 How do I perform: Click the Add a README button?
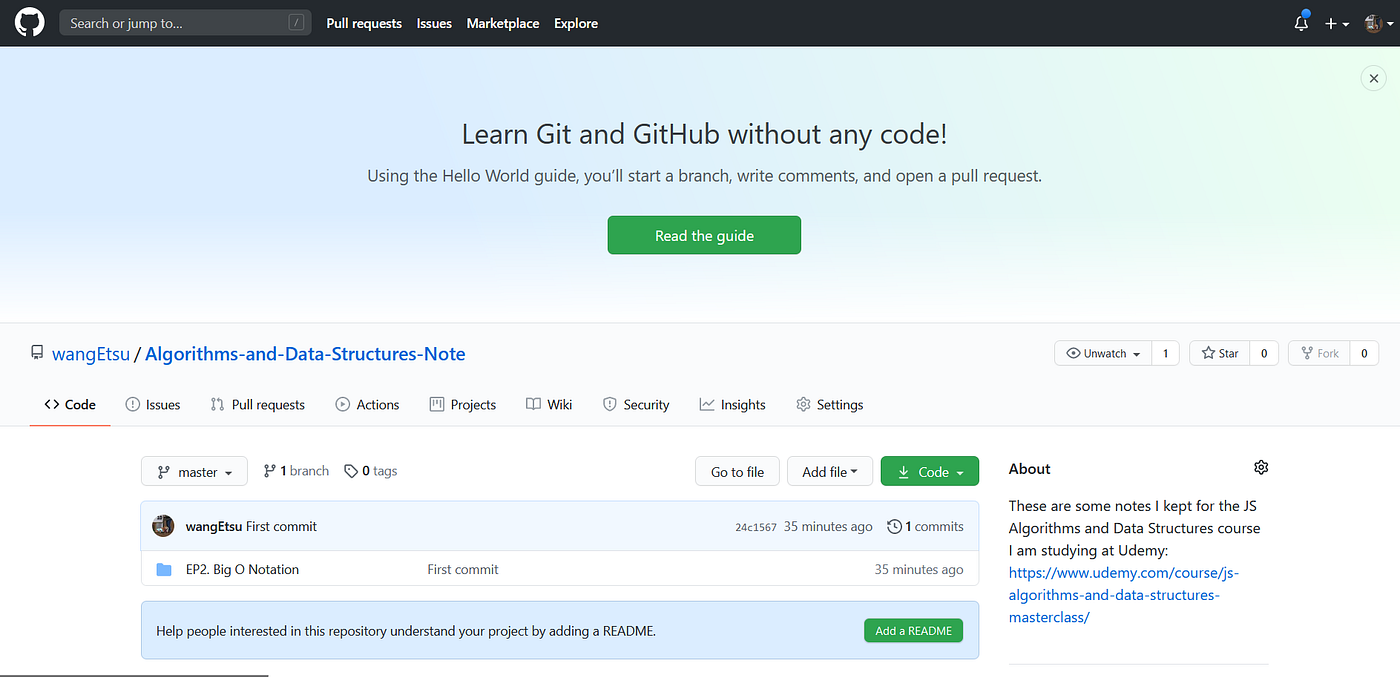[x=913, y=630]
